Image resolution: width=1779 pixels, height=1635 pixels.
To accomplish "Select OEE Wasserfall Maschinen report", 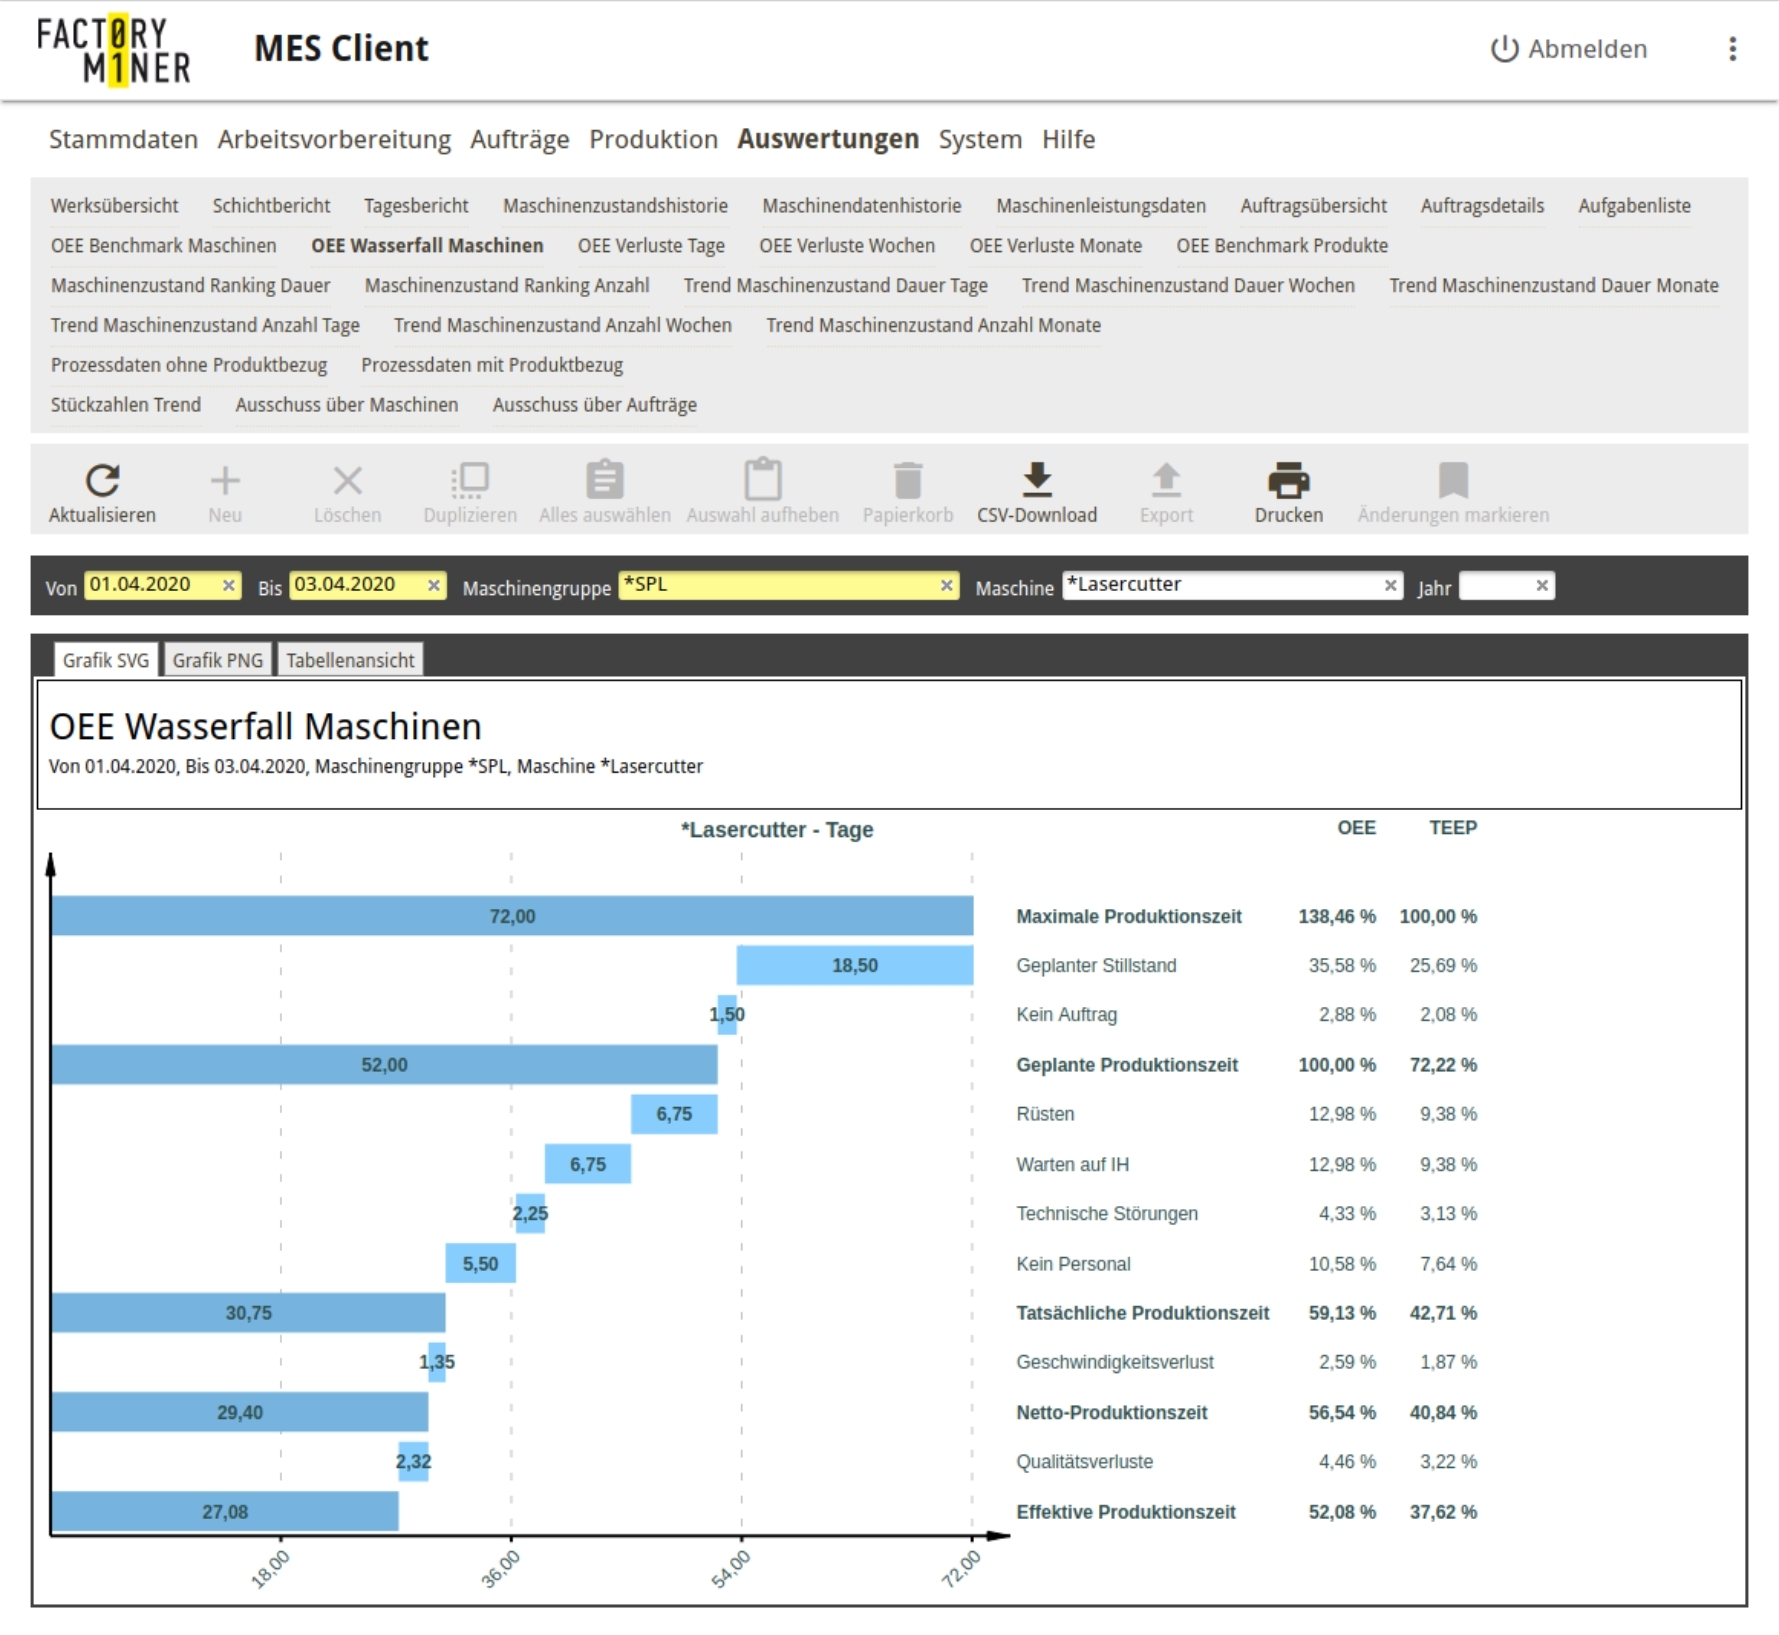I will [427, 246].
